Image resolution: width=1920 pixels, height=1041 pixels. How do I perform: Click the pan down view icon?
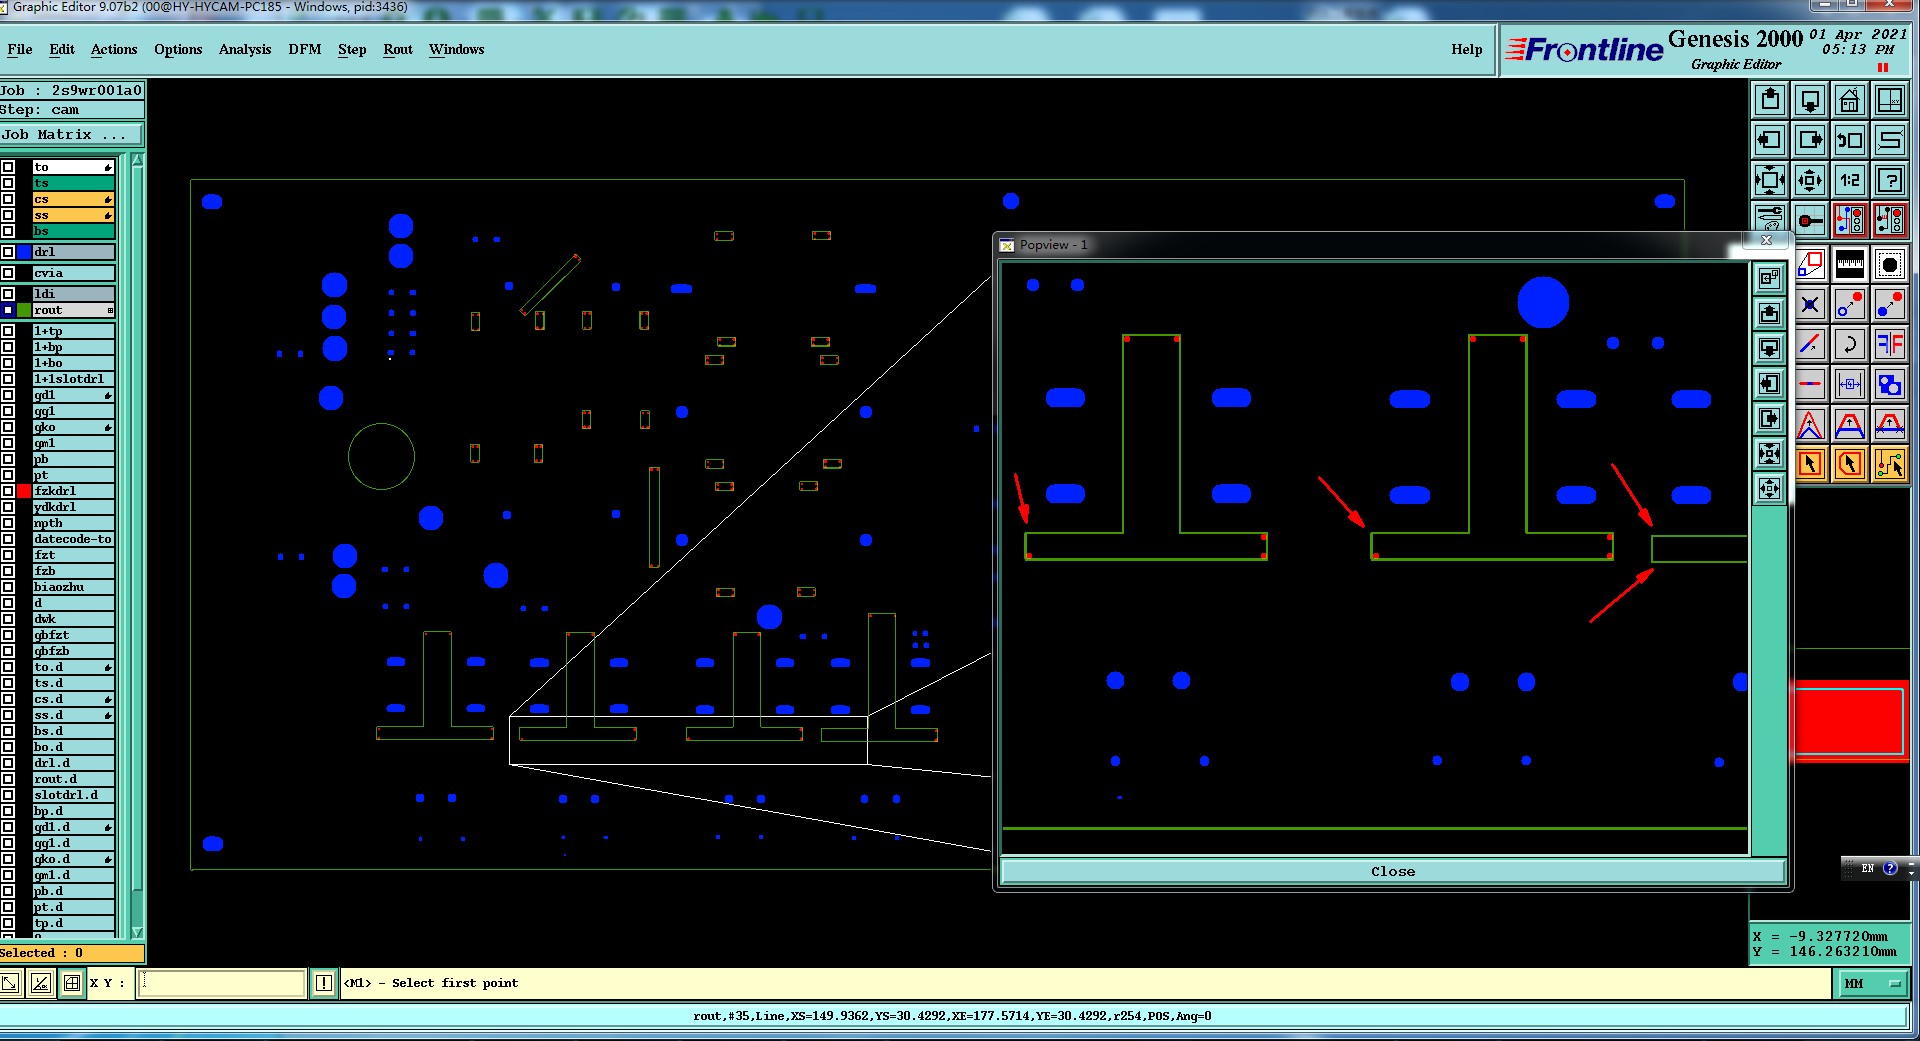1810,100
